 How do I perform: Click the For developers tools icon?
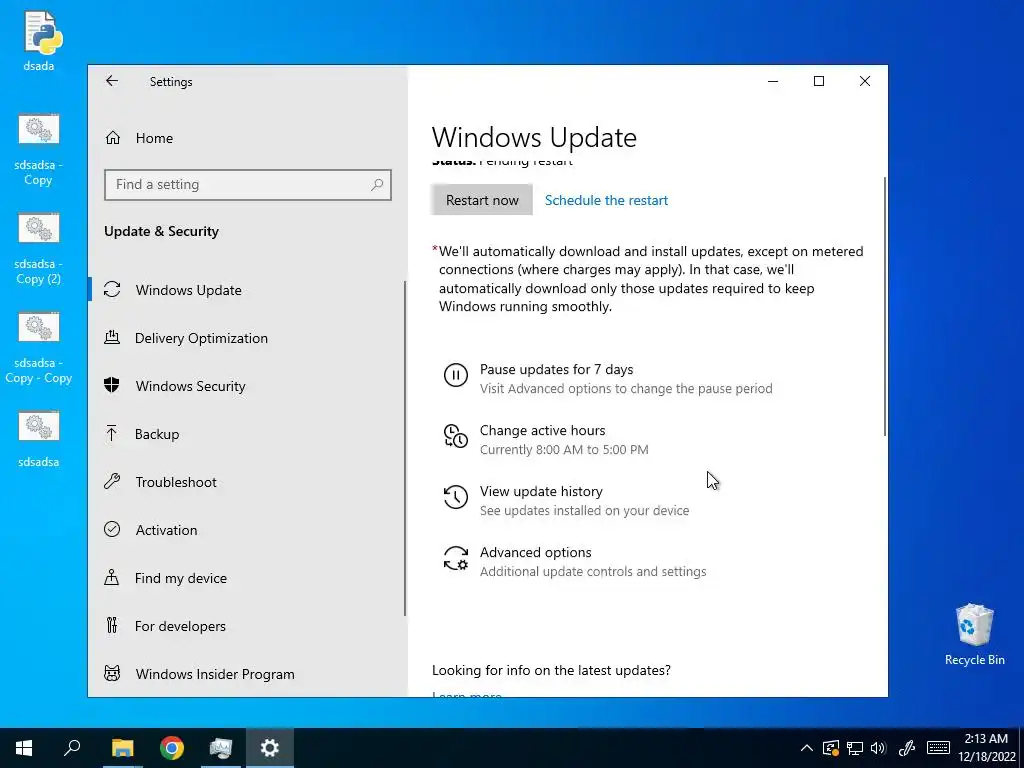click(x=112, y=626)
